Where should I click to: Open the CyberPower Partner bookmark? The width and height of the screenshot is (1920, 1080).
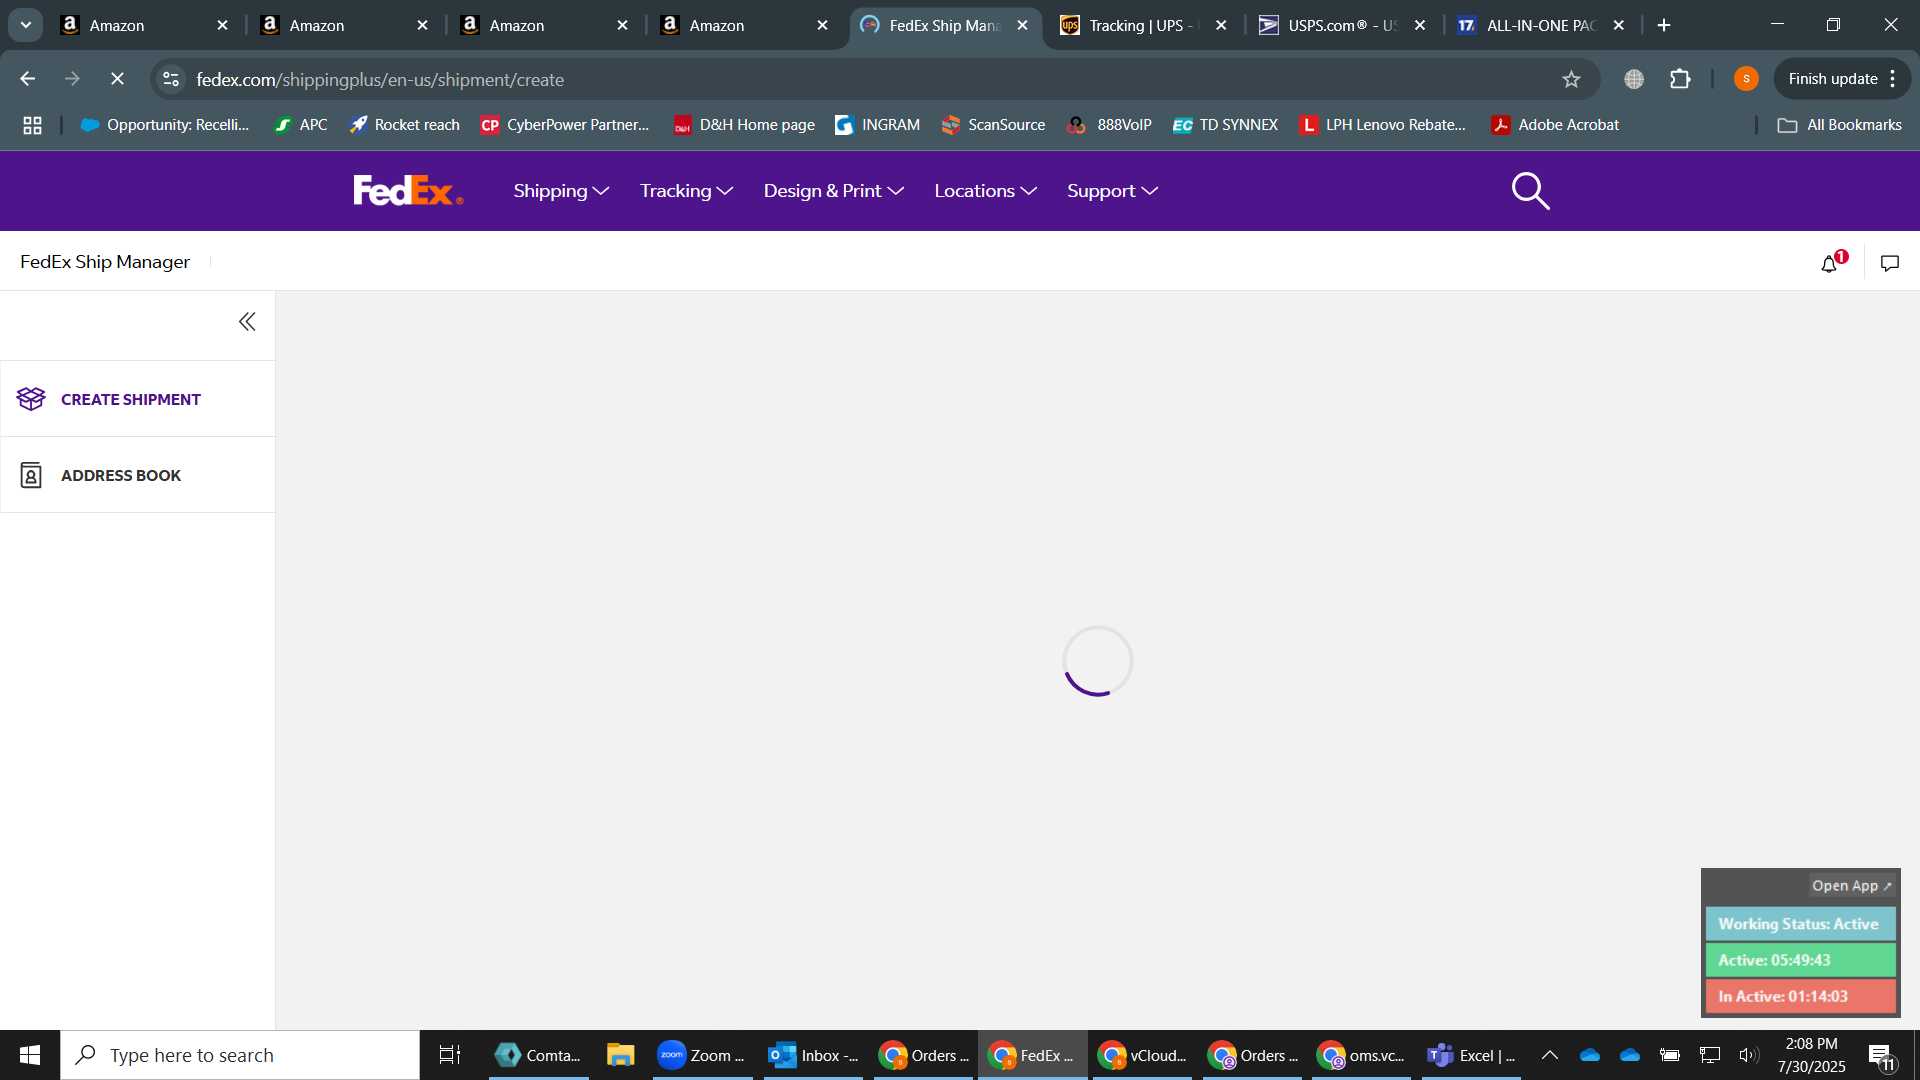click(x=565, y=125)
